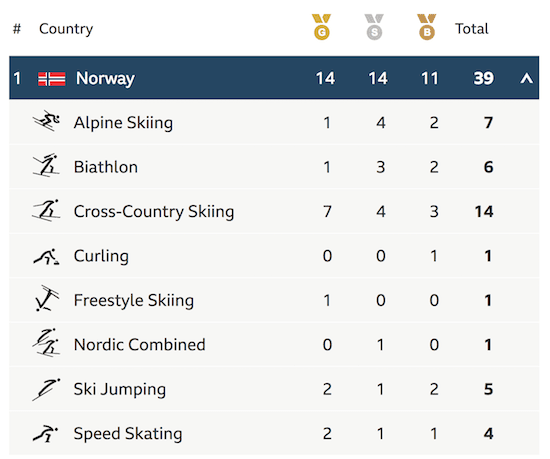Click the Speed Skating sport icon
This screenshot has height=459, width=550.
point(46,433)
